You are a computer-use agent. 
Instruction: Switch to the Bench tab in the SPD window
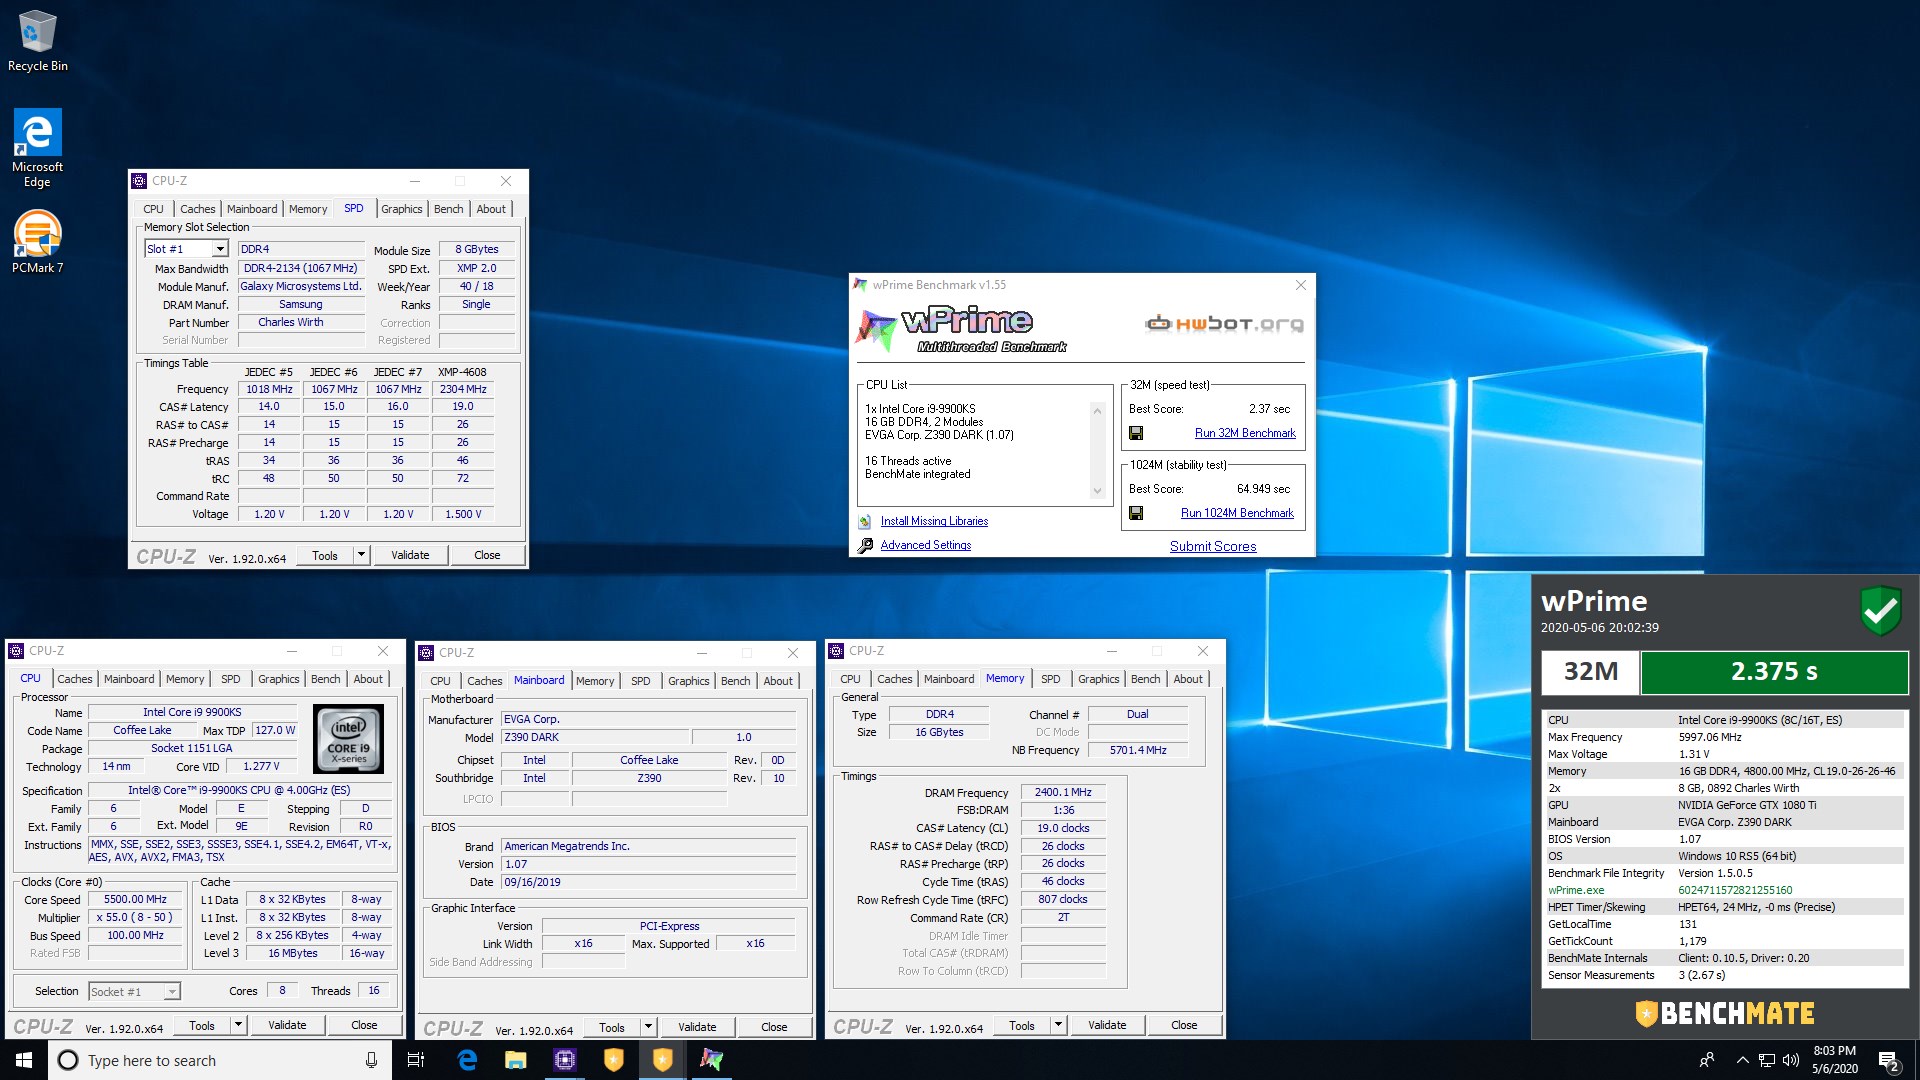tap(448, 209)
